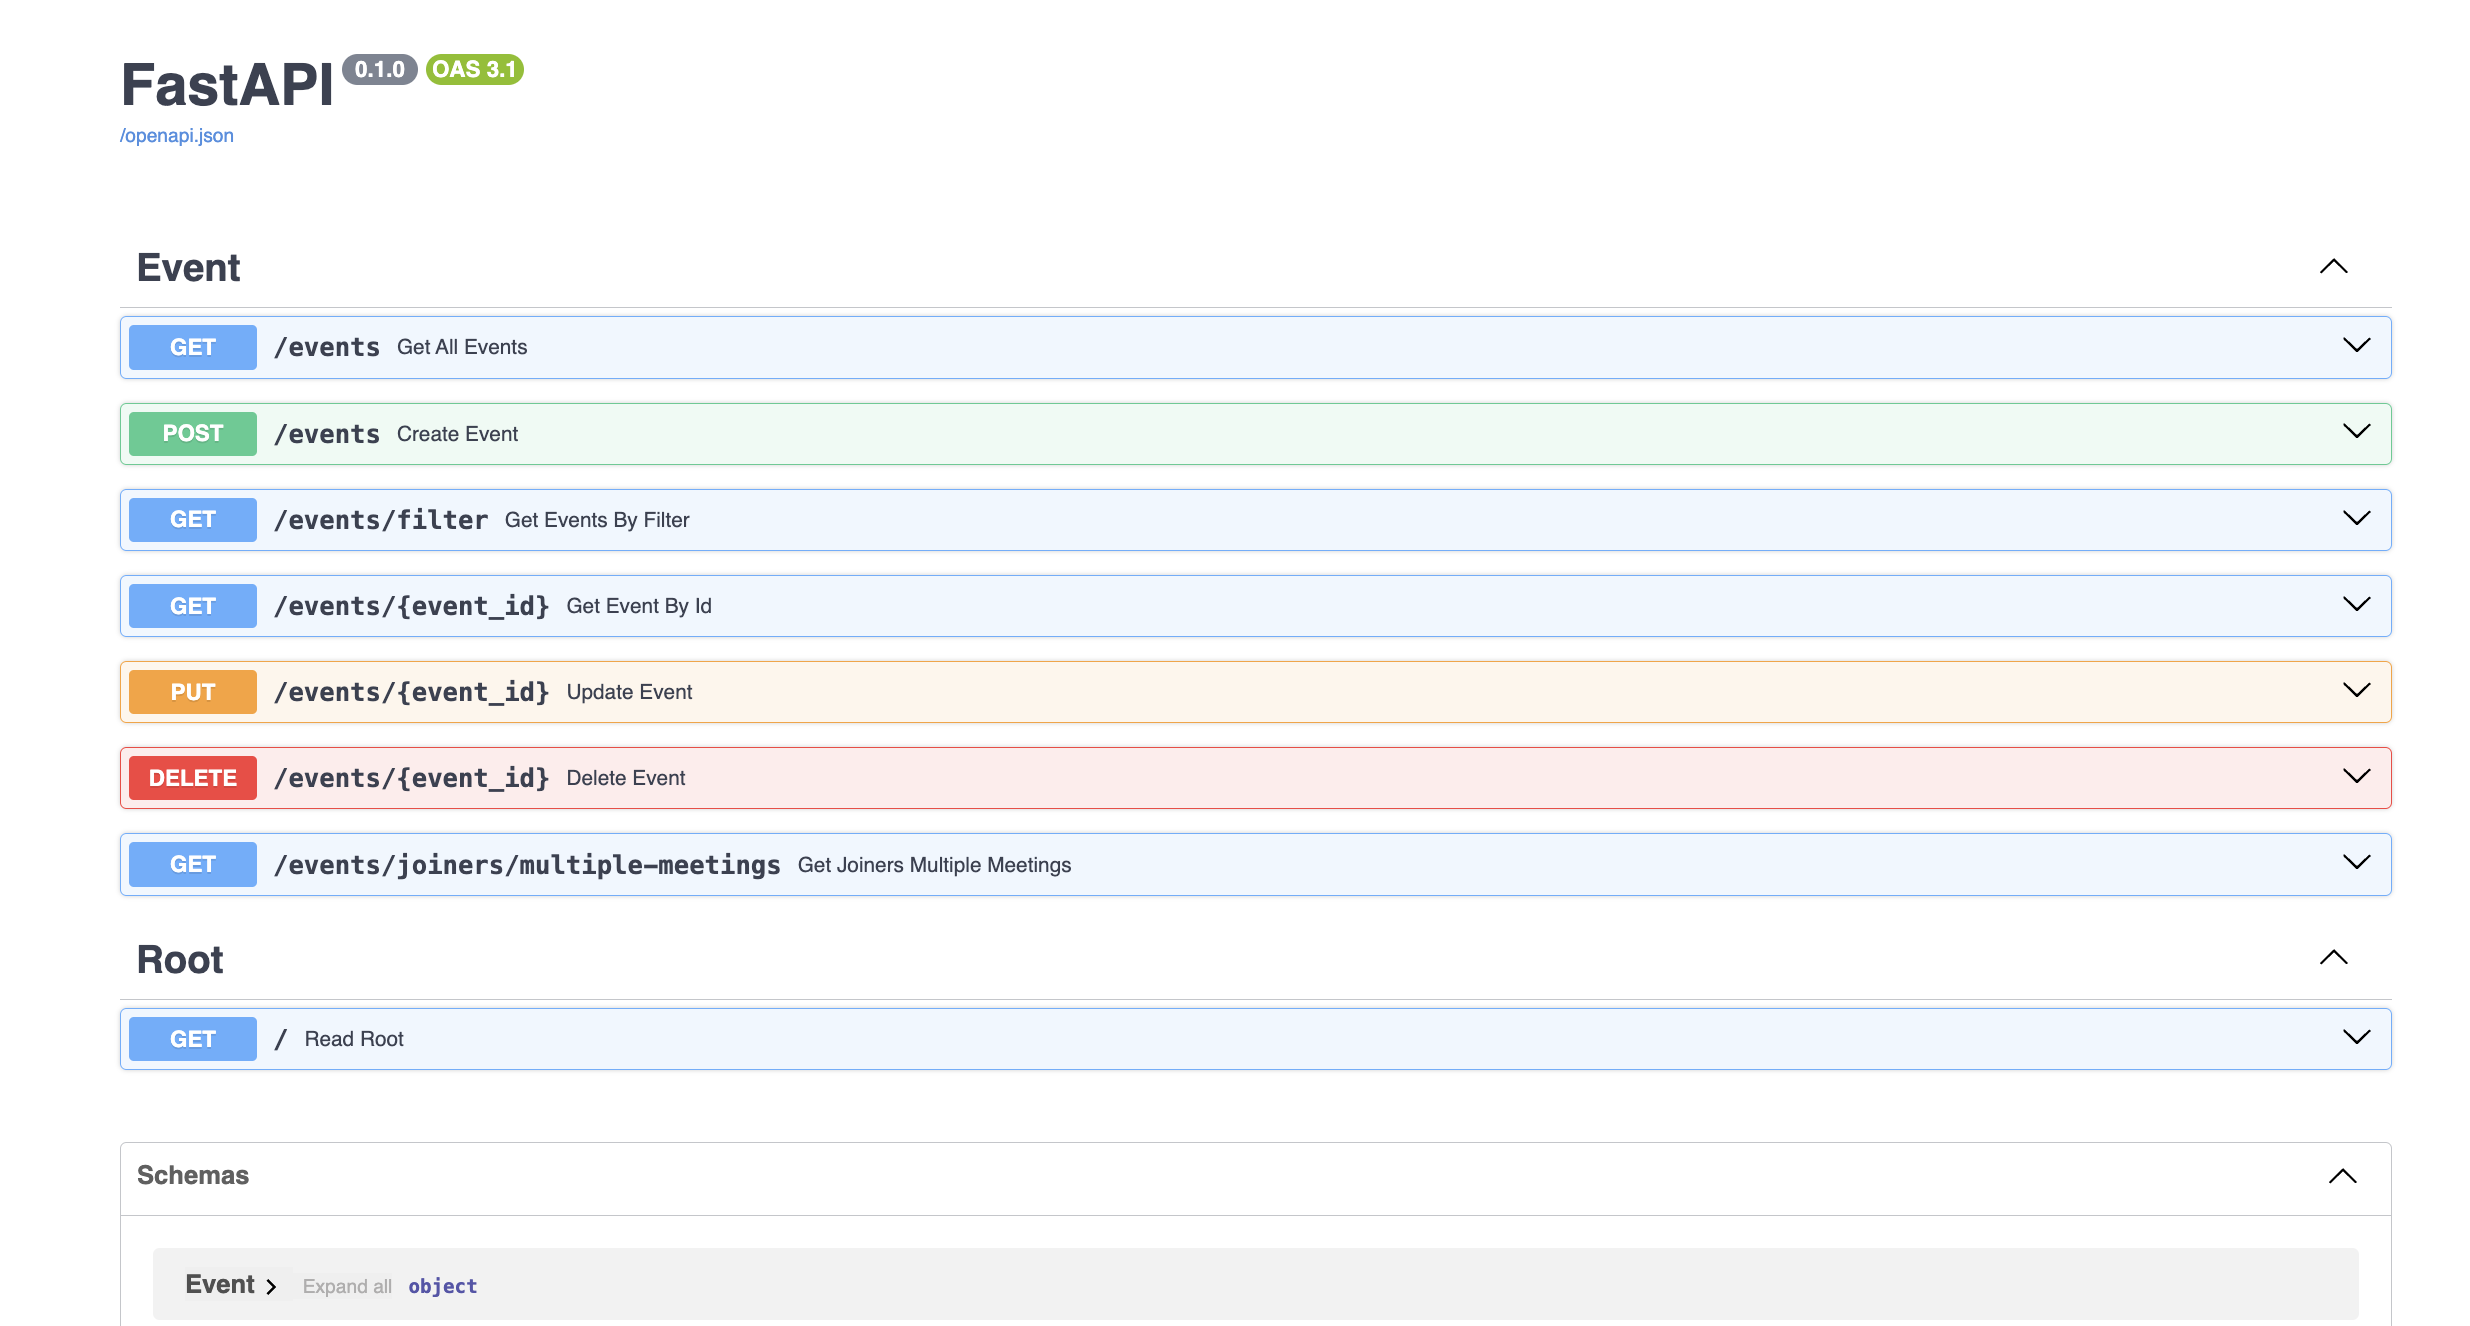
Task: Click the Root section heading
Action: point(180,960)
